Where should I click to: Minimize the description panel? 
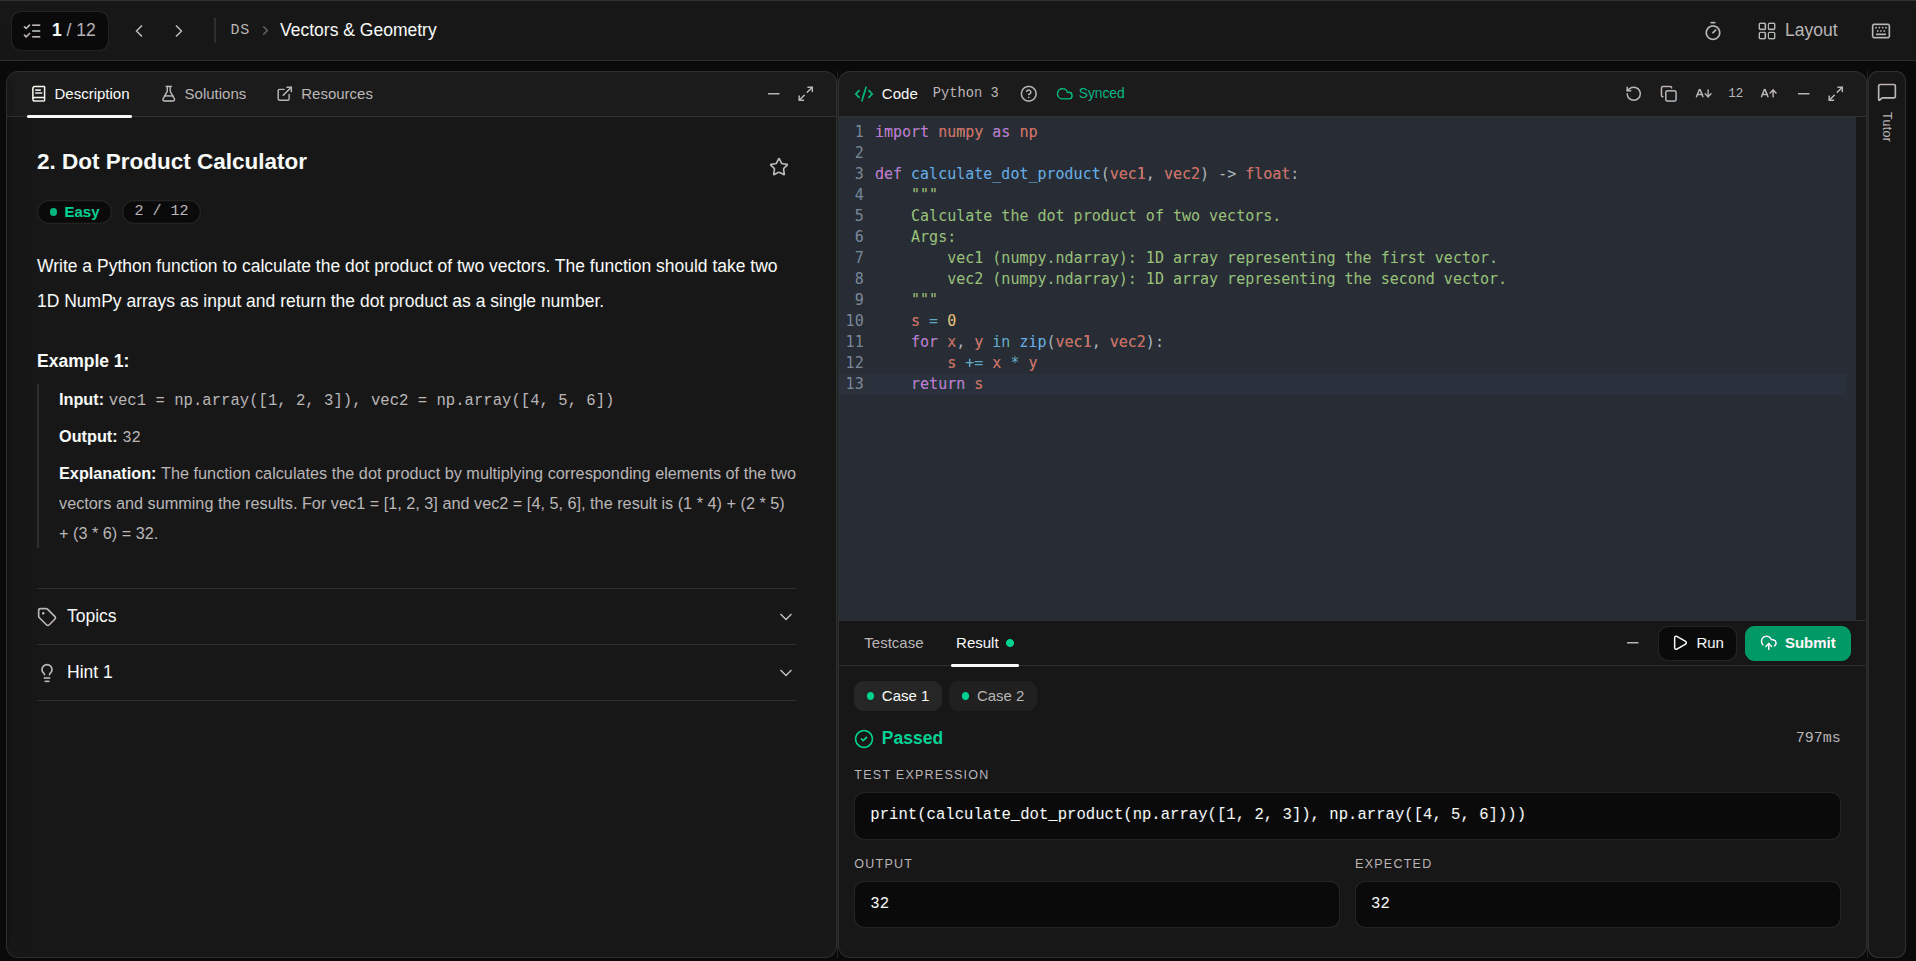click(x=773, y=94)
